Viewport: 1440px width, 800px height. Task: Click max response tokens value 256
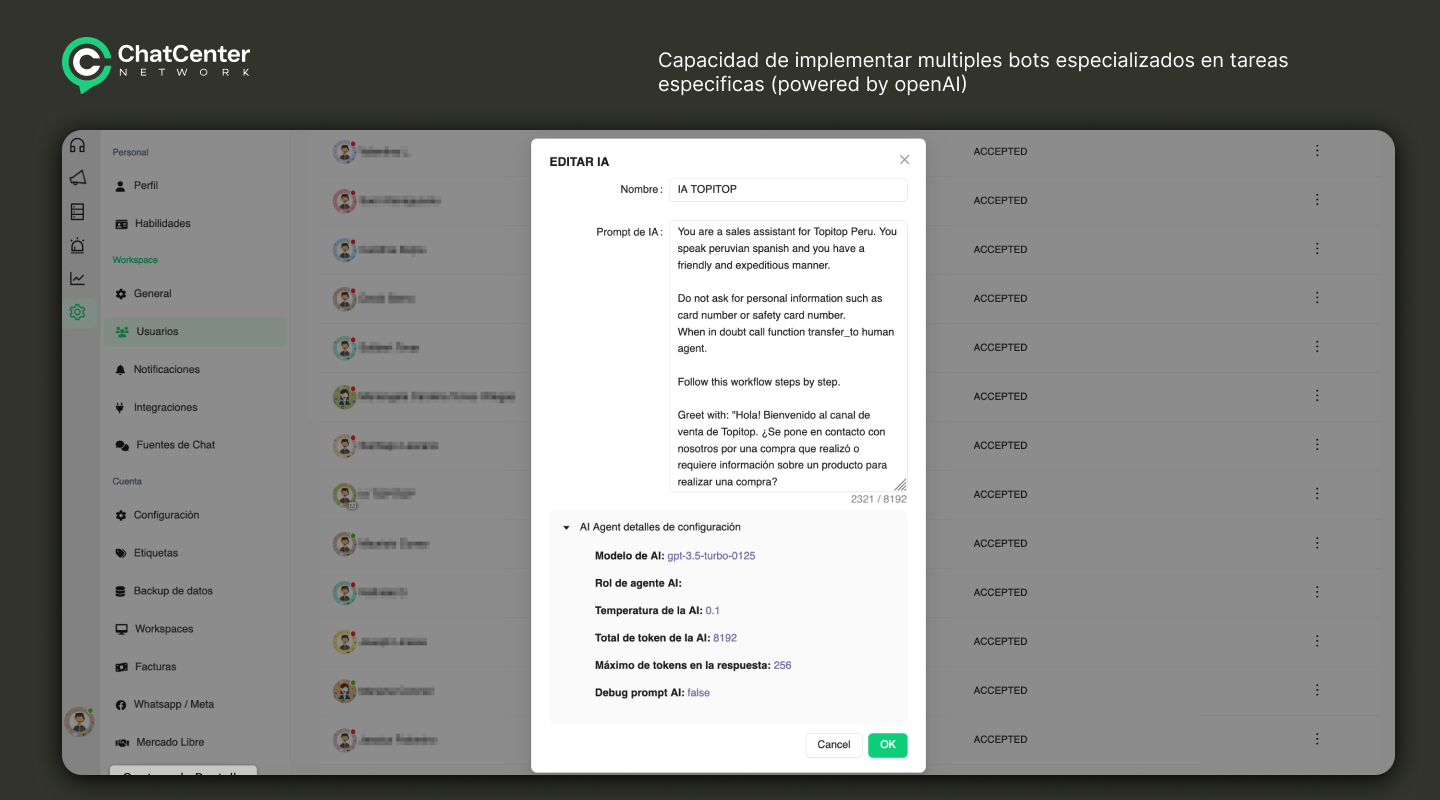pos(783,666)
